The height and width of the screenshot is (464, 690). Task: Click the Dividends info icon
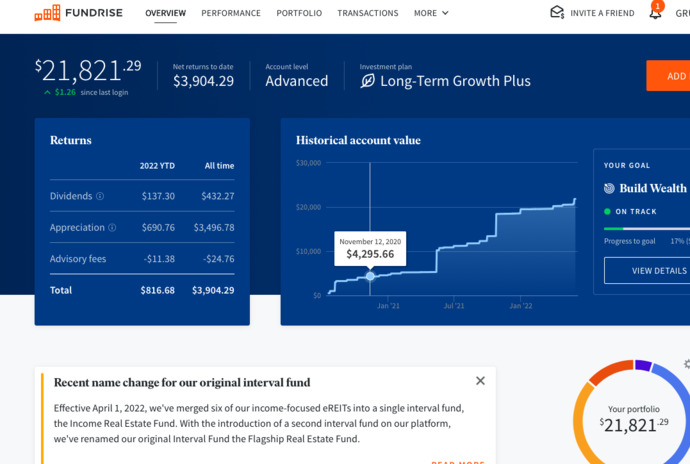100,196
